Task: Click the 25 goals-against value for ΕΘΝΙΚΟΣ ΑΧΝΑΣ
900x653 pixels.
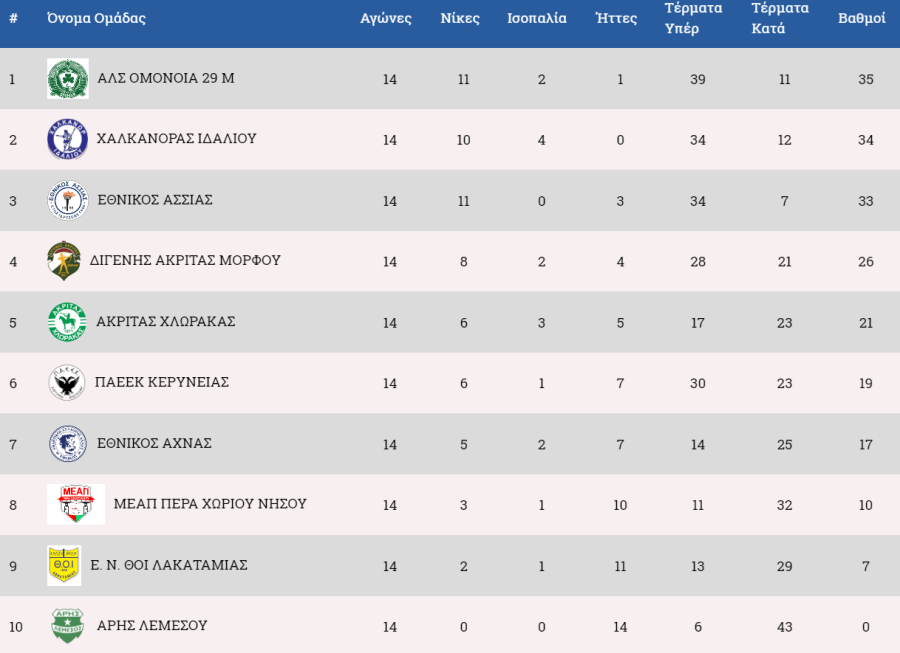Action: pos(784,444)
